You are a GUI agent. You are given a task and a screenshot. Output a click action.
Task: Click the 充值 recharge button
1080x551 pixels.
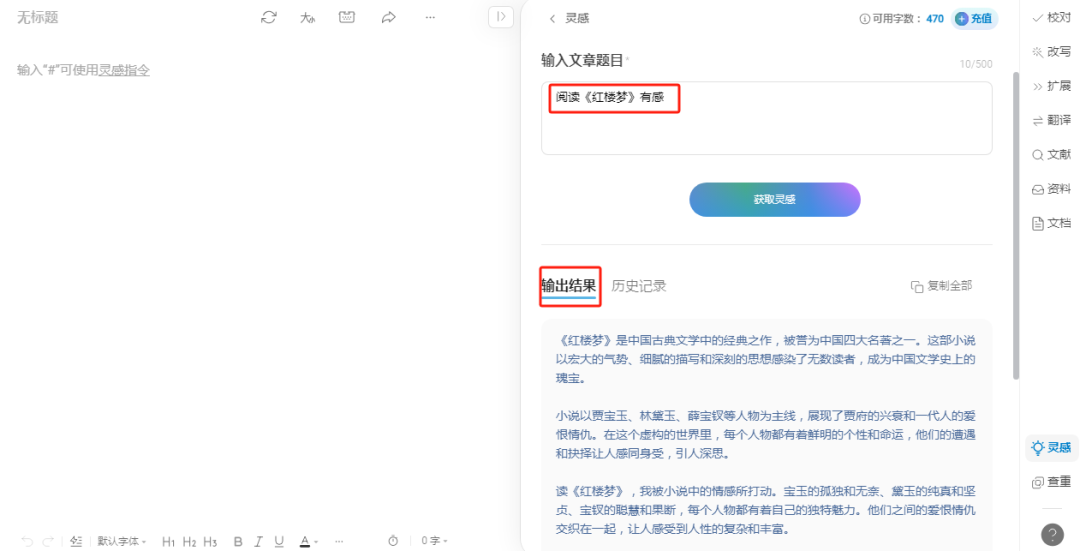coord(974,19)
